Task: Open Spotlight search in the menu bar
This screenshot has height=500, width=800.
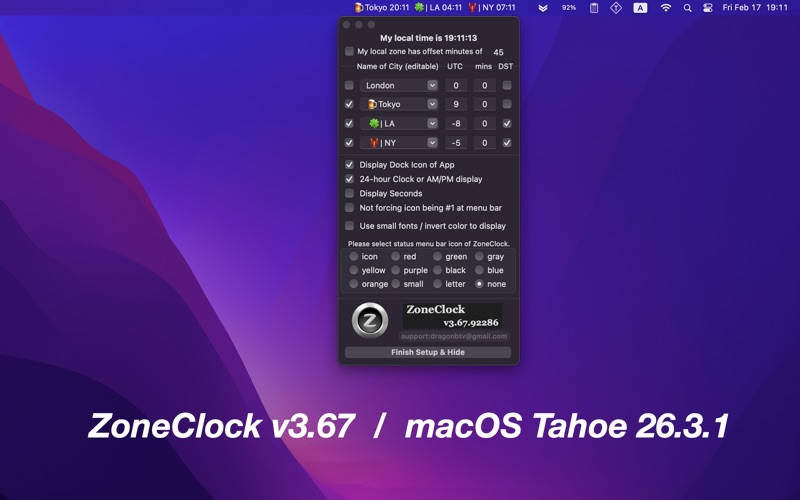Action: [687, 8]
